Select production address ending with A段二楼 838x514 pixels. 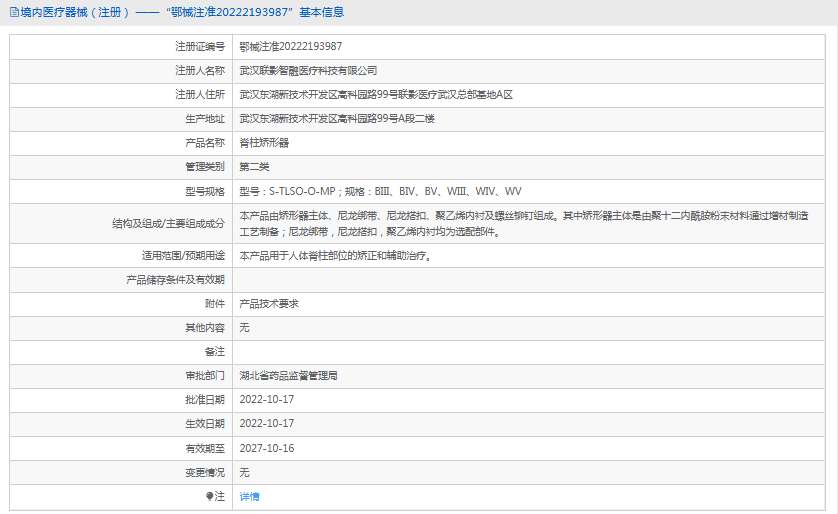click(x=337, y=119)
